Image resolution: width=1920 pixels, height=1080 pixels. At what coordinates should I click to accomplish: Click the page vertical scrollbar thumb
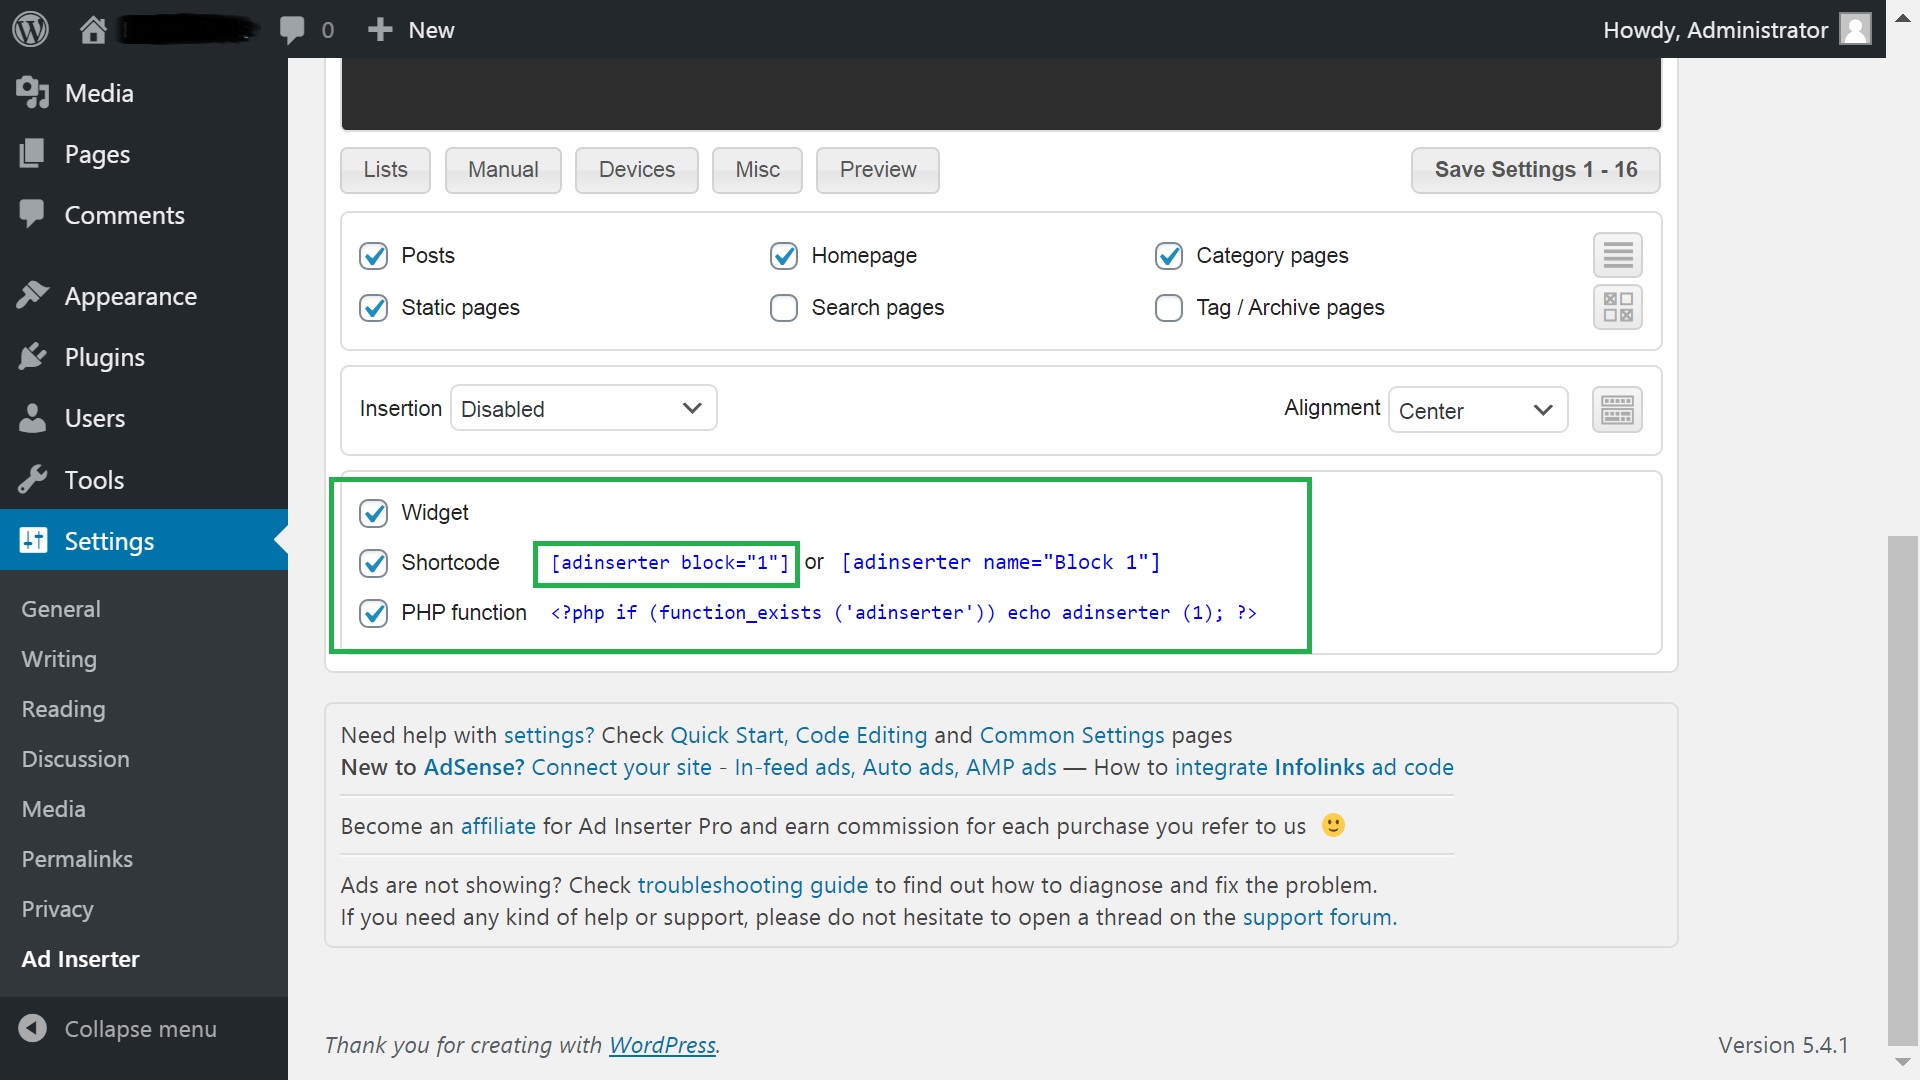pos(1903,790)
